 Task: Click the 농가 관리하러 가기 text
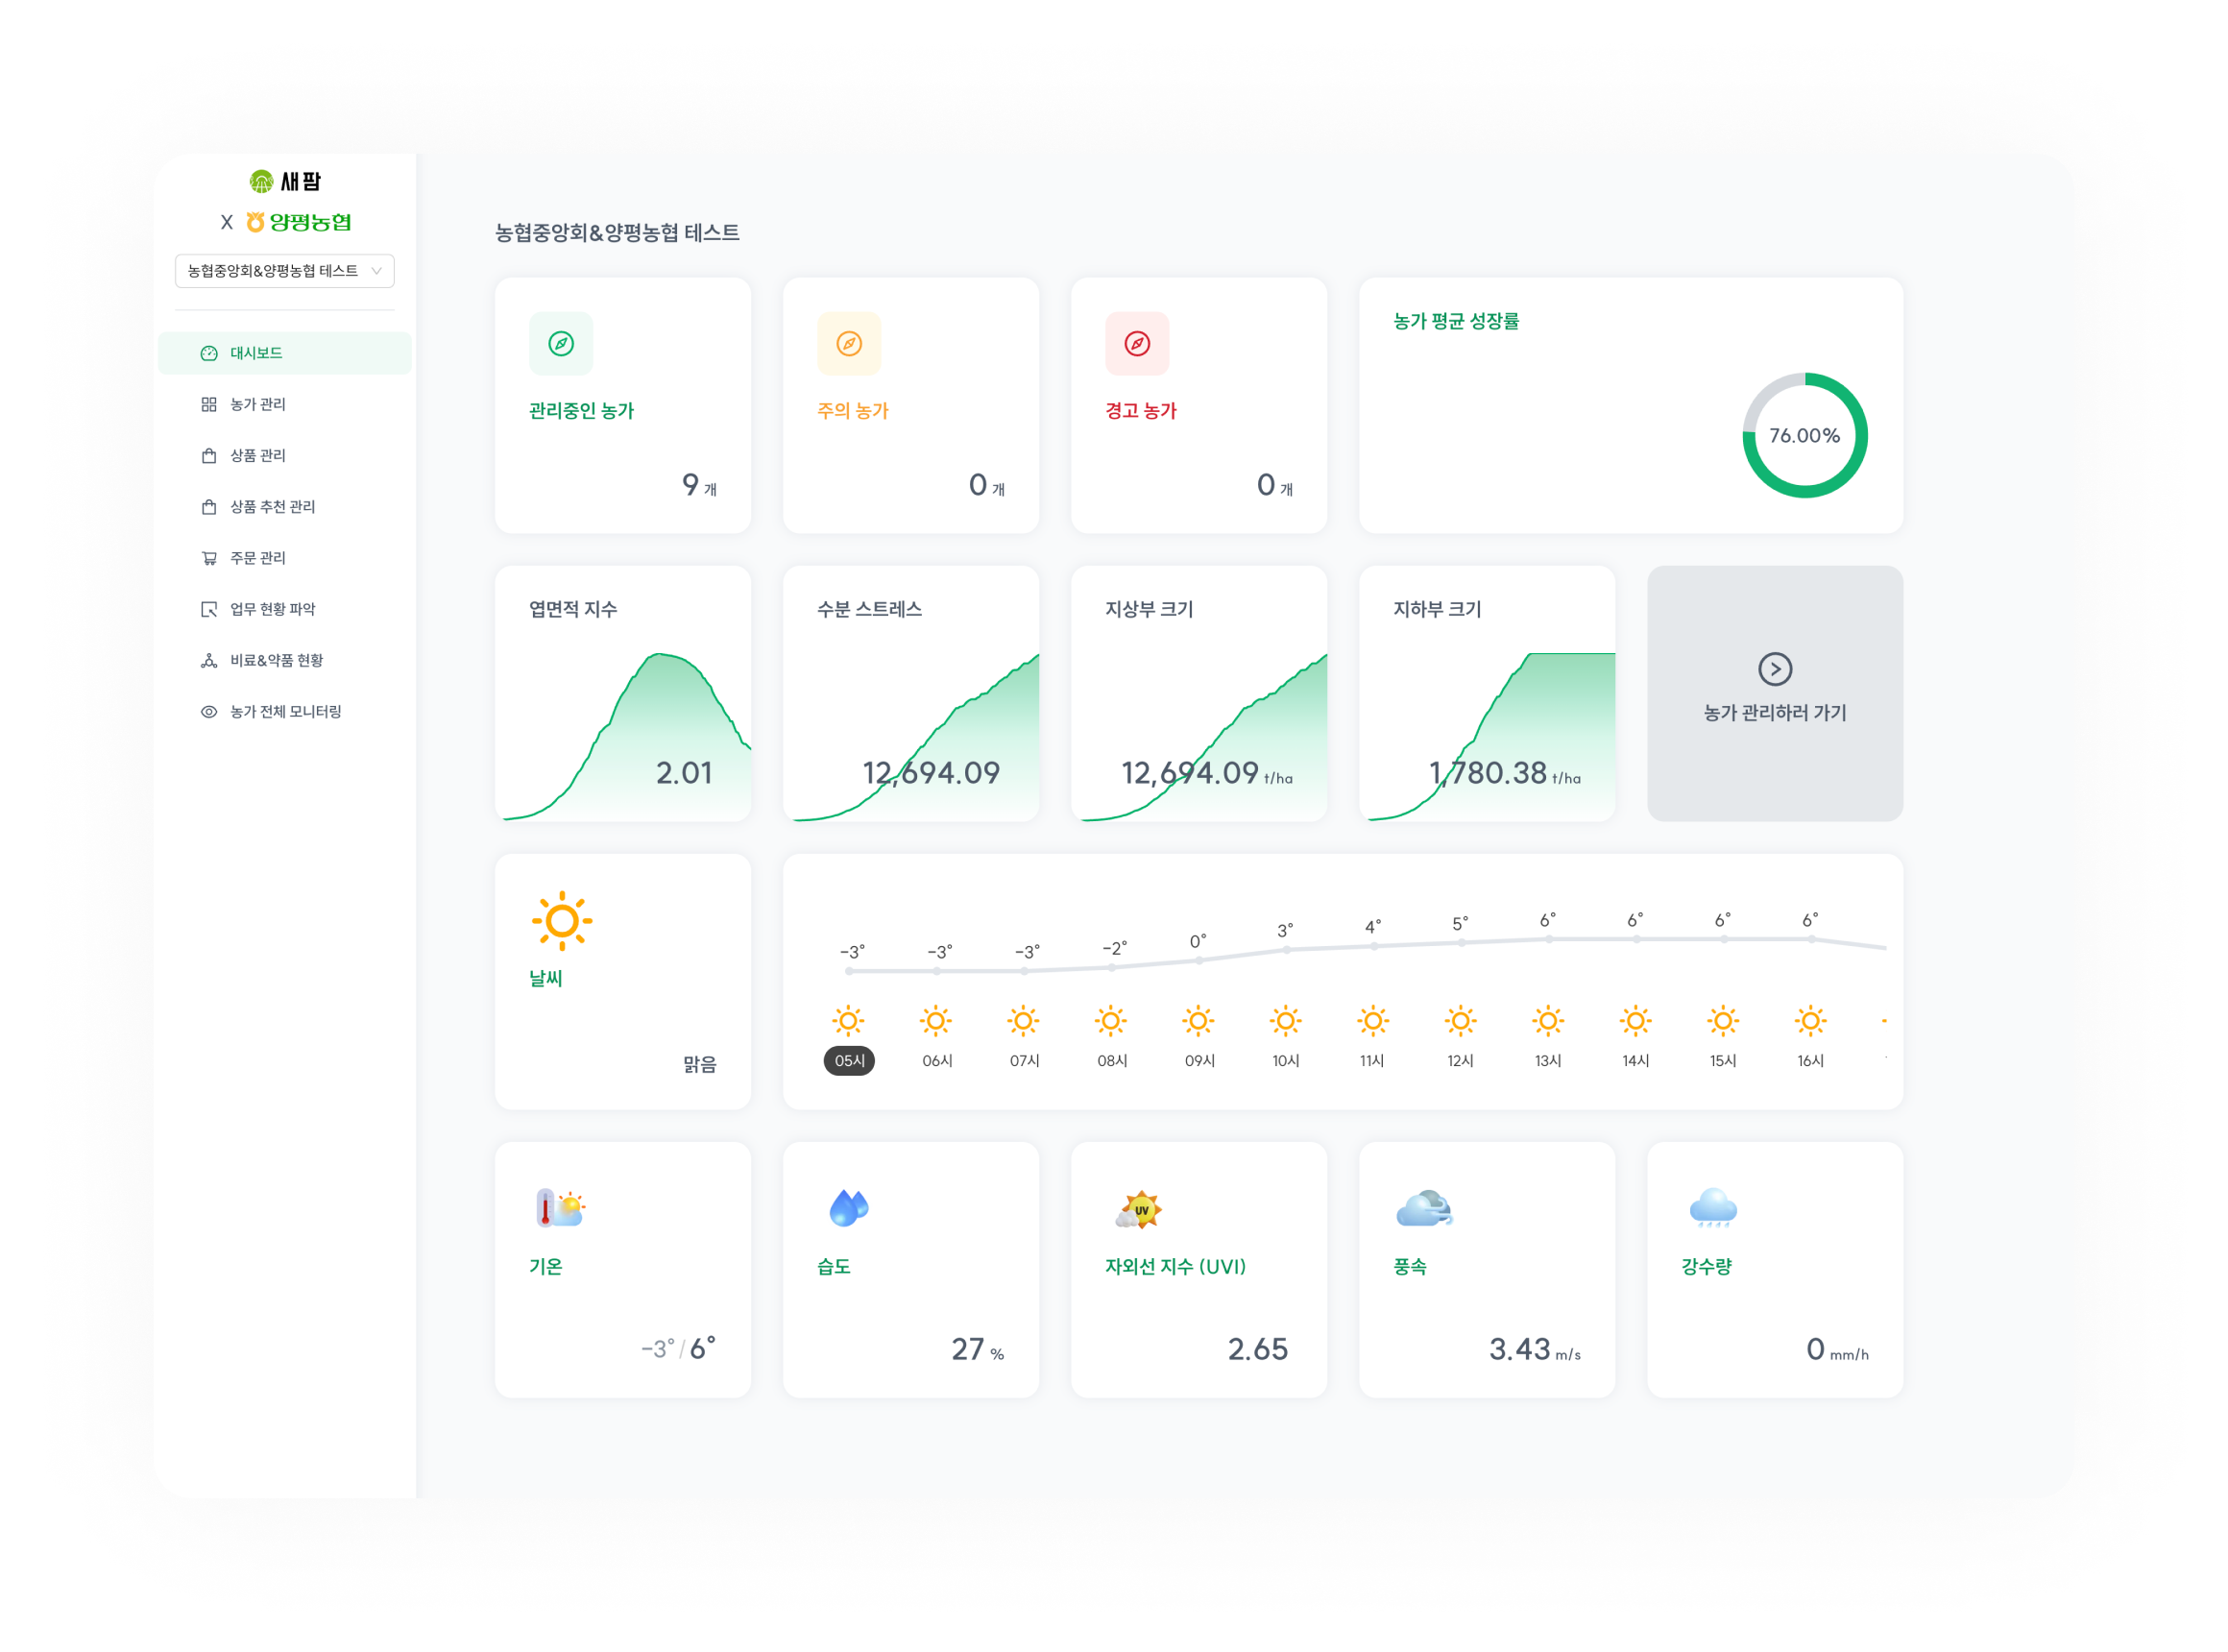(1775, 713)
